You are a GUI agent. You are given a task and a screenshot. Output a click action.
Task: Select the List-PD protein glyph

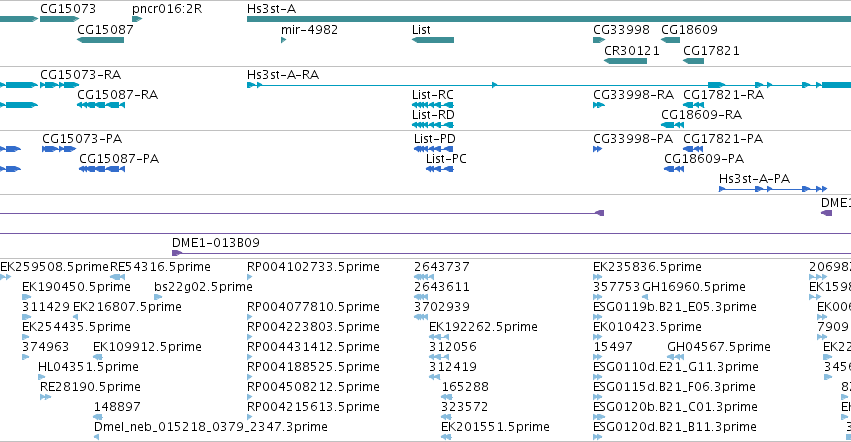(x=434, y=149)
